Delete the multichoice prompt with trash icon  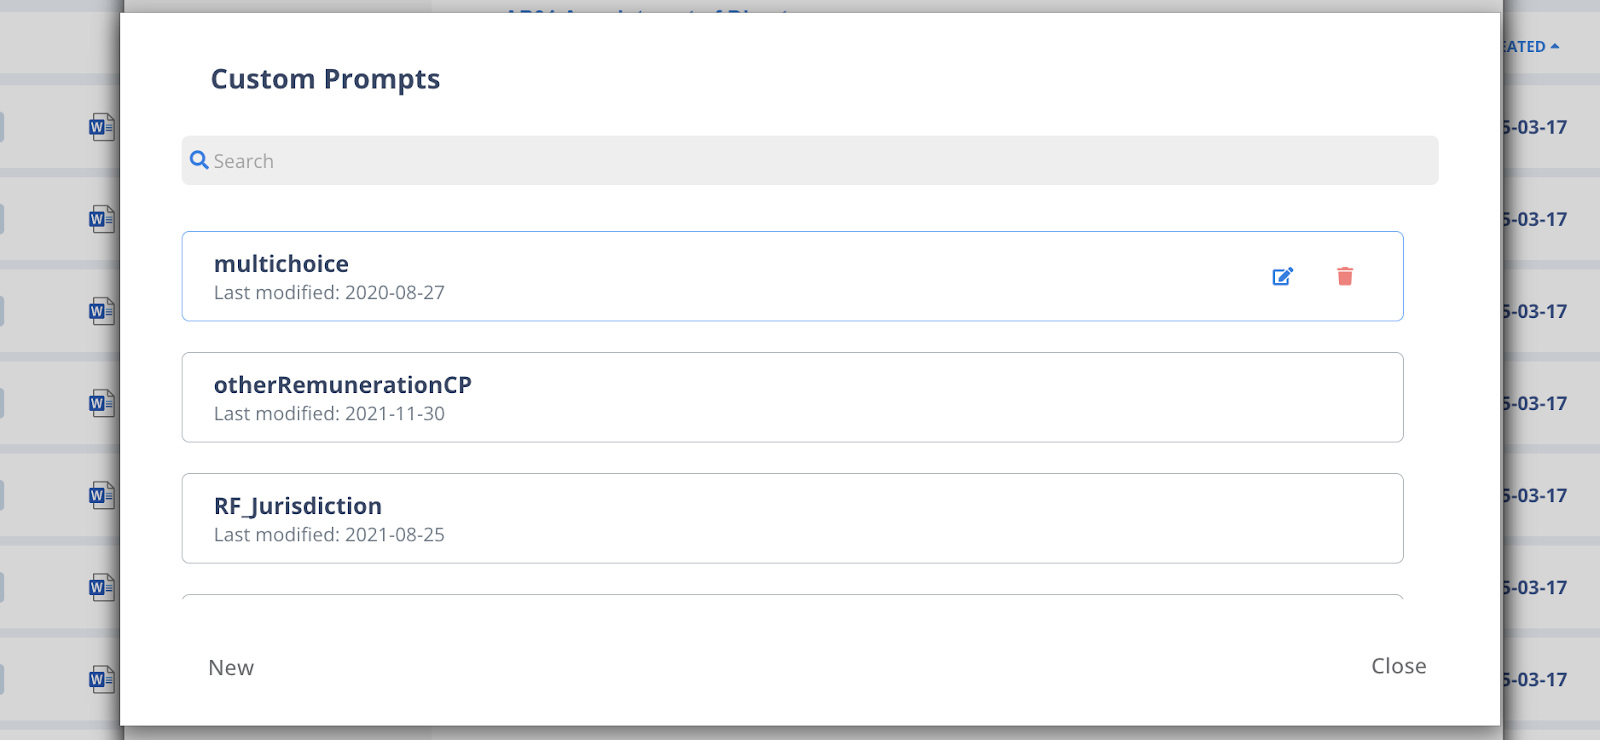coord(1345,276)
